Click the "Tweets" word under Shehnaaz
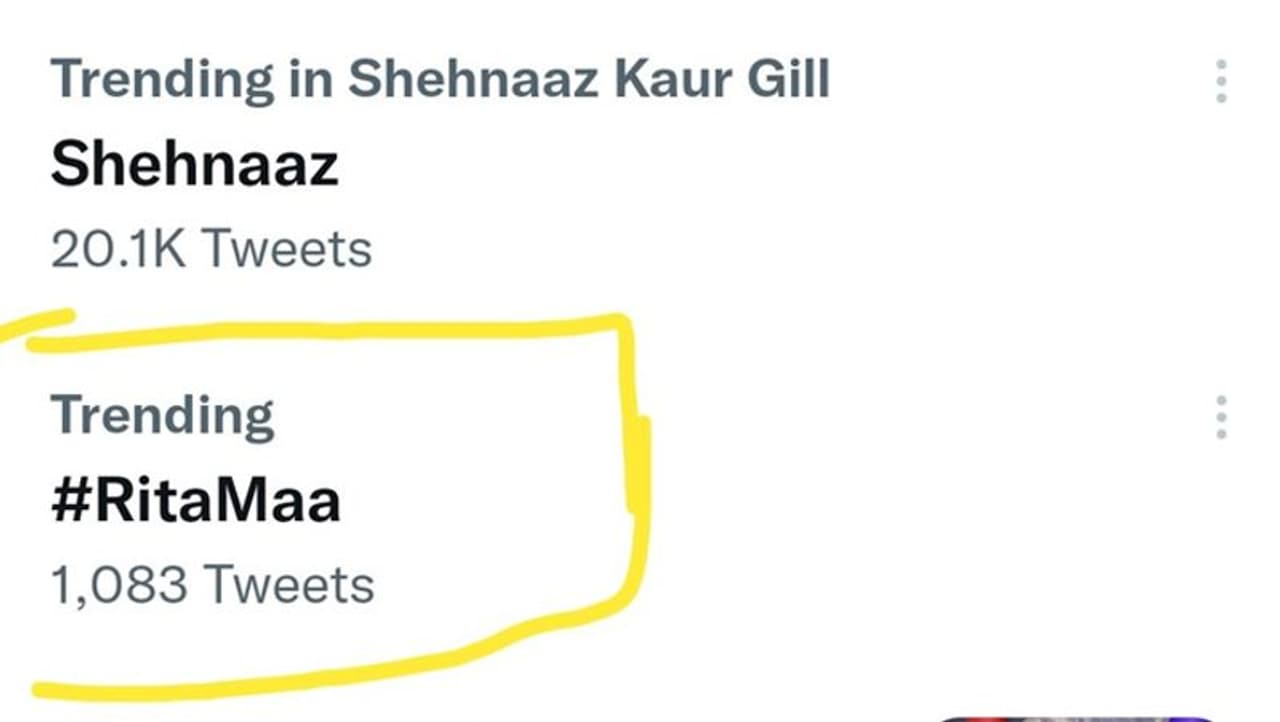The width and height of the screenshot is (1280, 722). [287, 248]
